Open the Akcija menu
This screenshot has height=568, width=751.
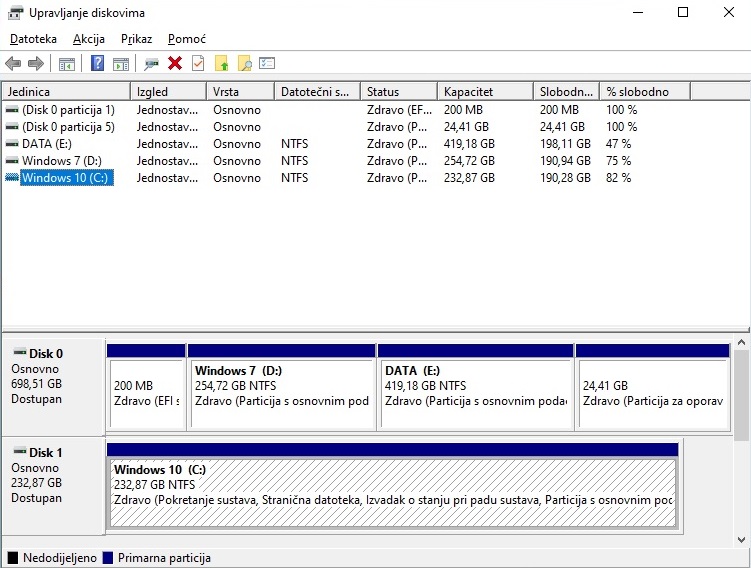click(89, 38)
